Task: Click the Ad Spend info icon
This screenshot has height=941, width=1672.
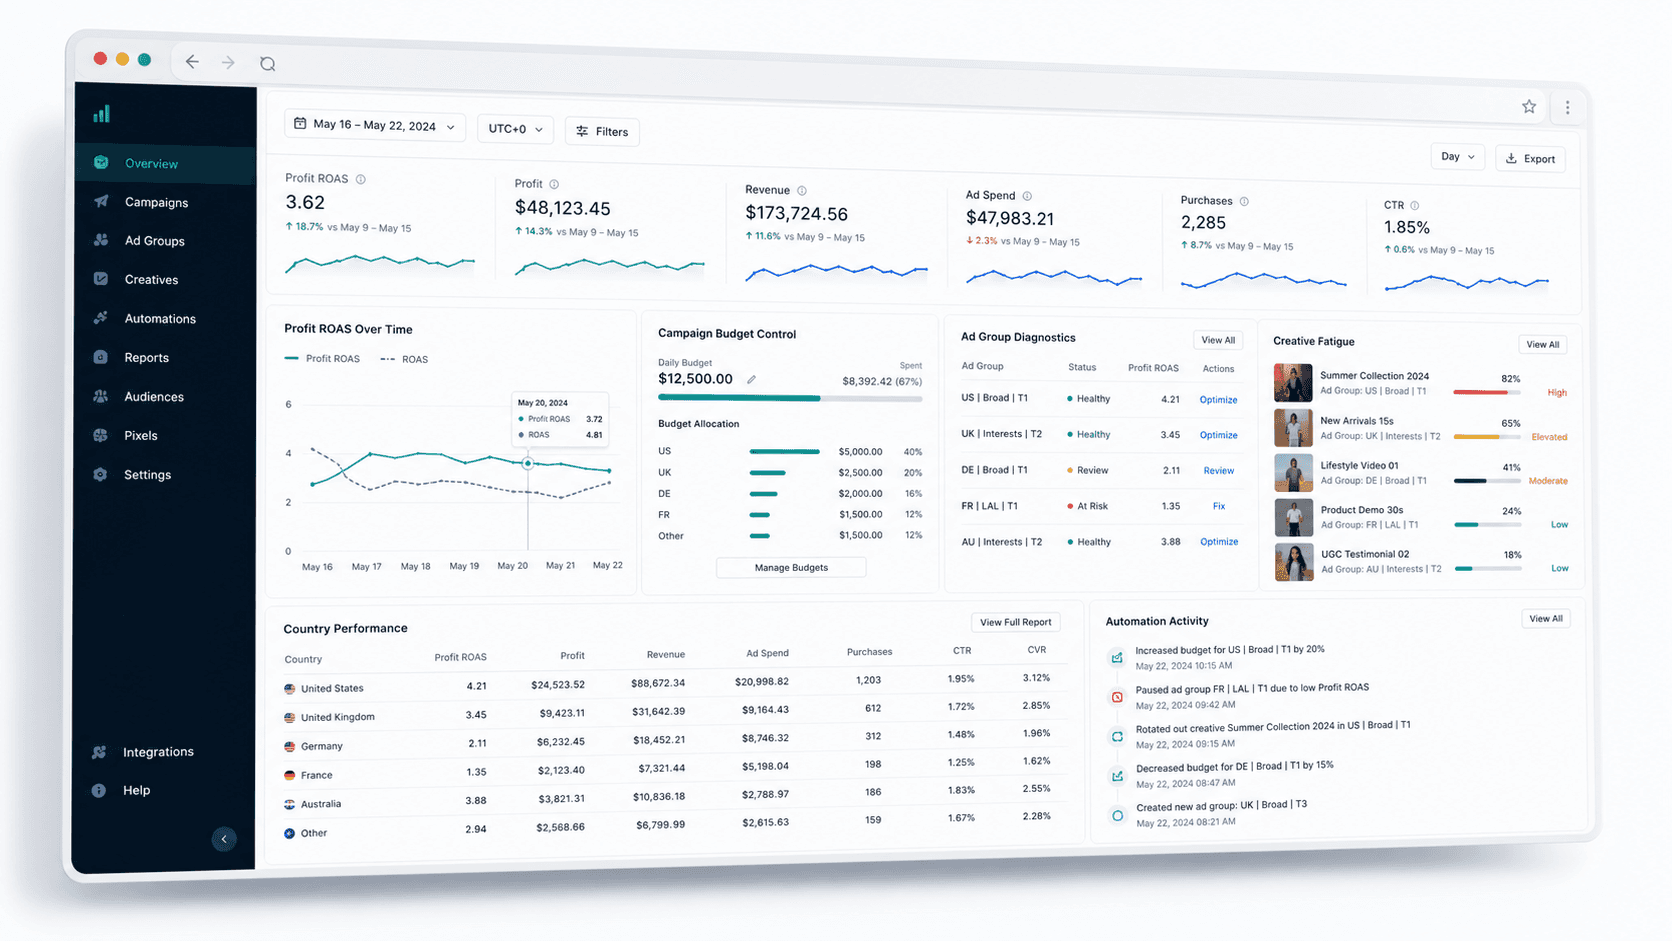Action: [1027, 196]
